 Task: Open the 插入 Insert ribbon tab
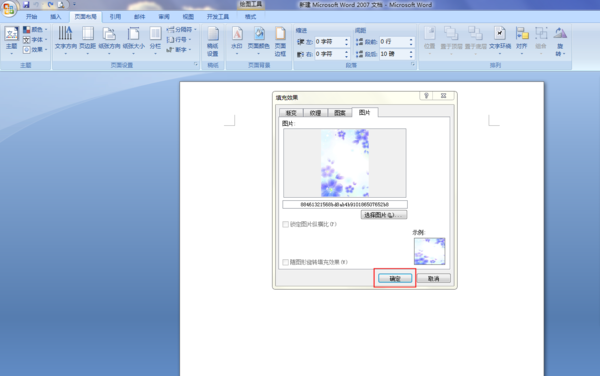click(55, 17)
